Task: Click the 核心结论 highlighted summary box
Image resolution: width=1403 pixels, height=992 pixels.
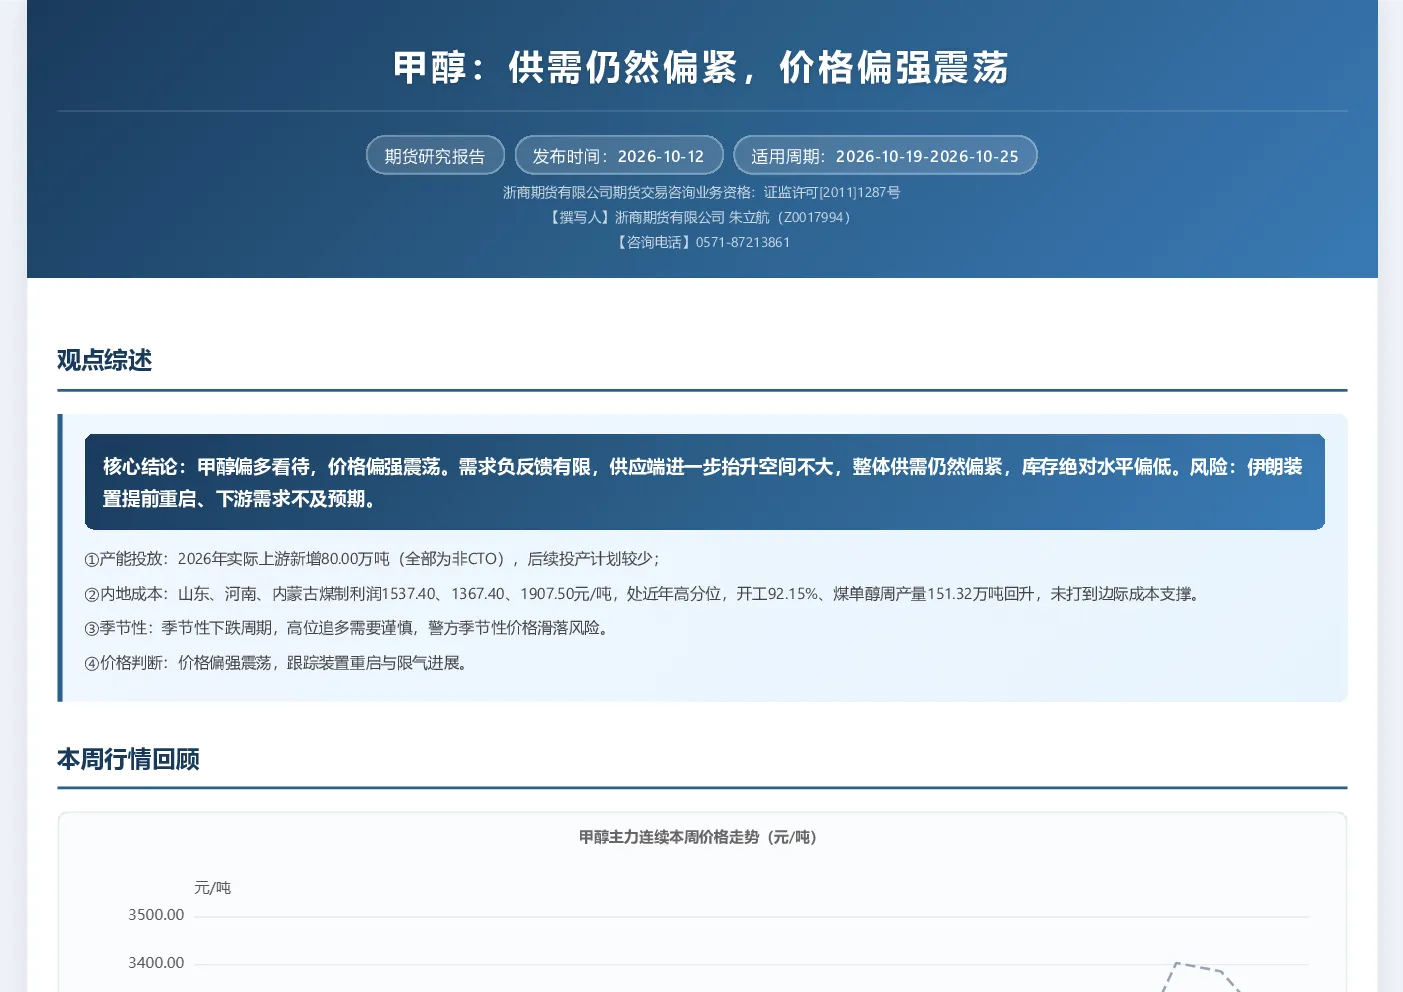Action: (x=704, y=482)
